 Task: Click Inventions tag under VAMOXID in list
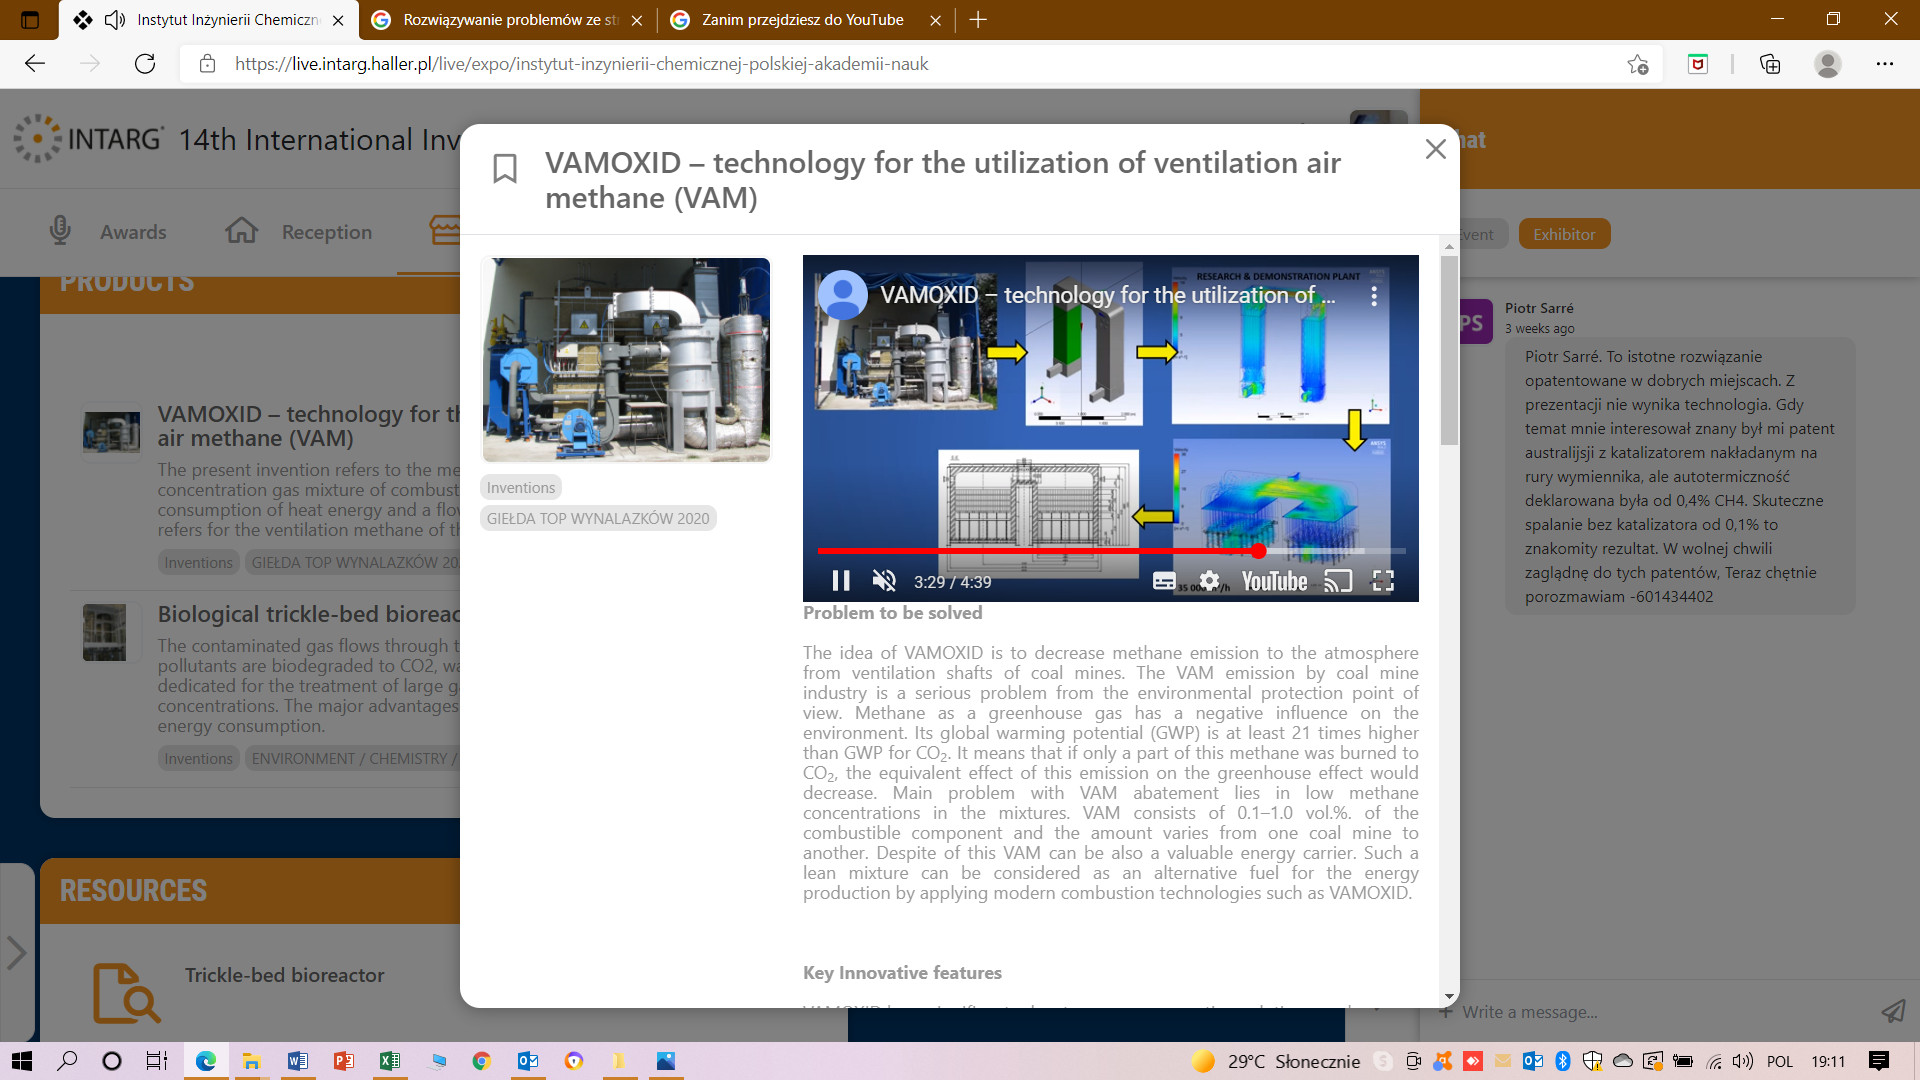point(198,562)
